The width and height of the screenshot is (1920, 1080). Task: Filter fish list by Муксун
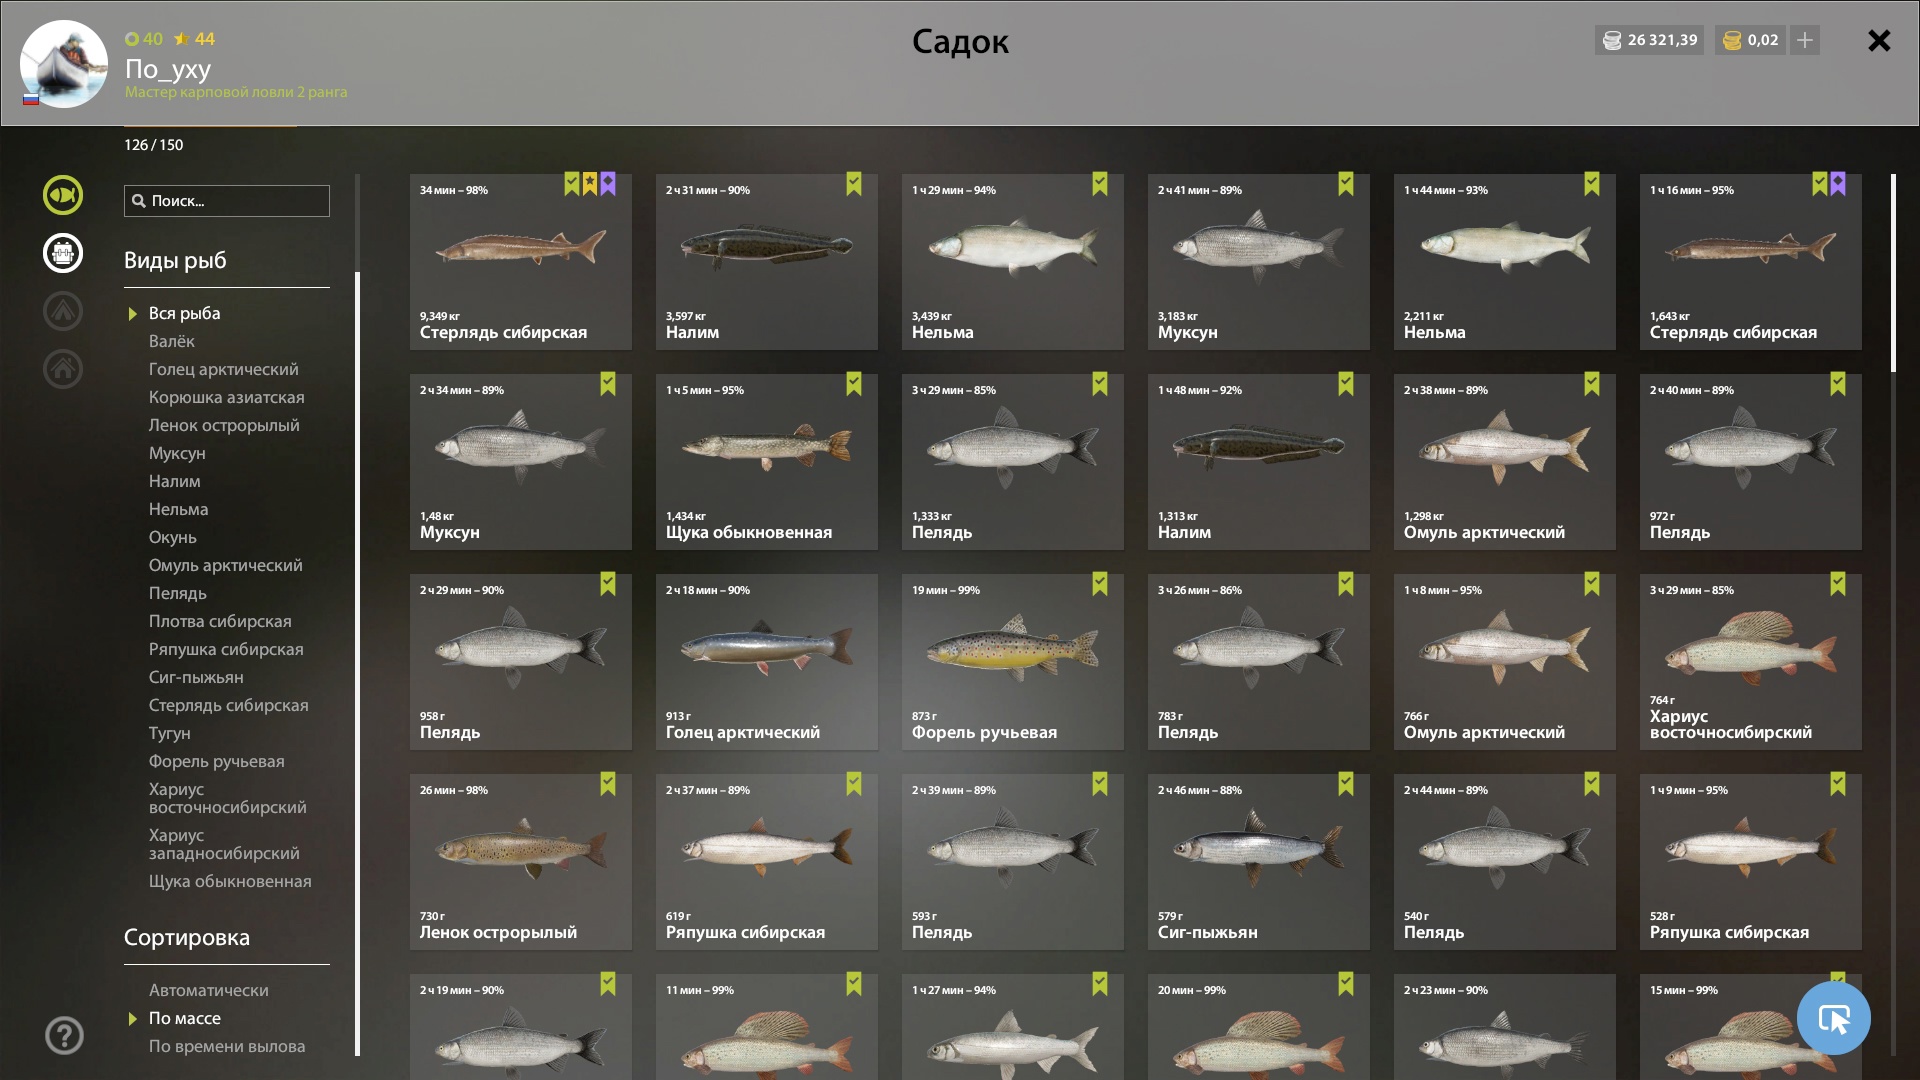[x=177, y=453]
